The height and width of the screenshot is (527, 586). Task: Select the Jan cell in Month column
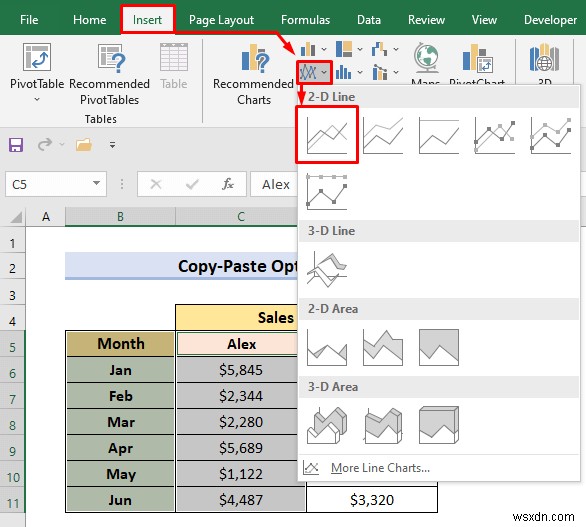[120, 370]
